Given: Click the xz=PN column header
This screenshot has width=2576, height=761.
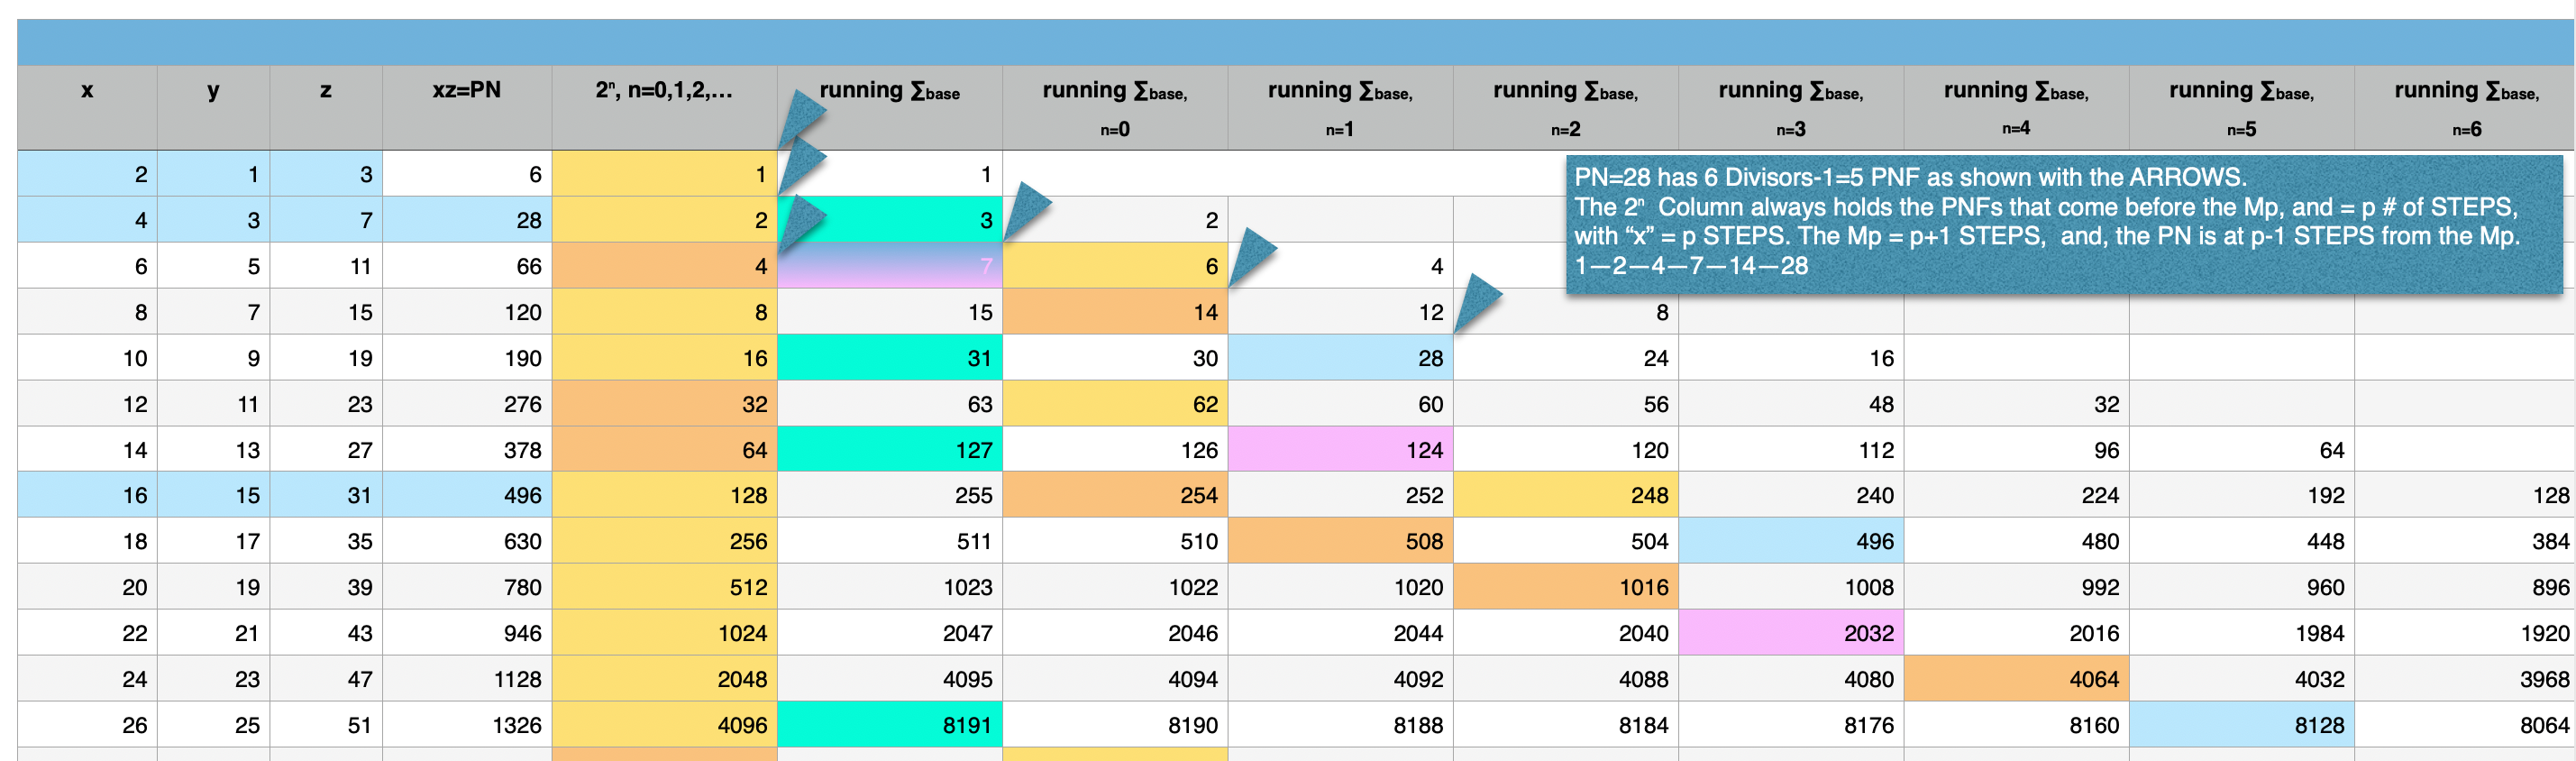Looking at the screenshot, I should click(x=466, y=91).
